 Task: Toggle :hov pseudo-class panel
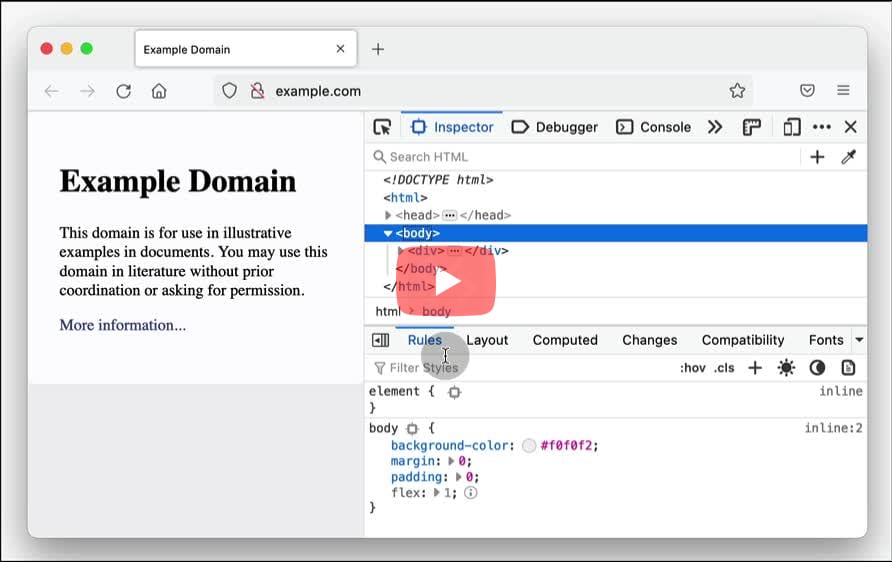tap(692, 368)
